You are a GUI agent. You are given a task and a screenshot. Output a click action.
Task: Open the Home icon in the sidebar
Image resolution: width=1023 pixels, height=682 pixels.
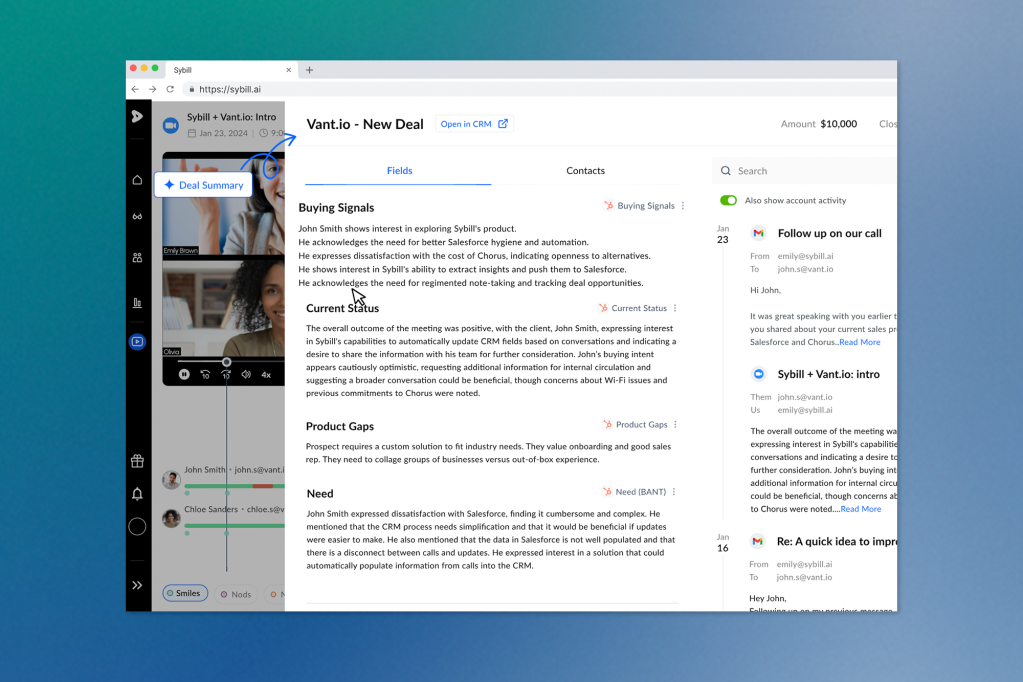(x=137, y=179)
